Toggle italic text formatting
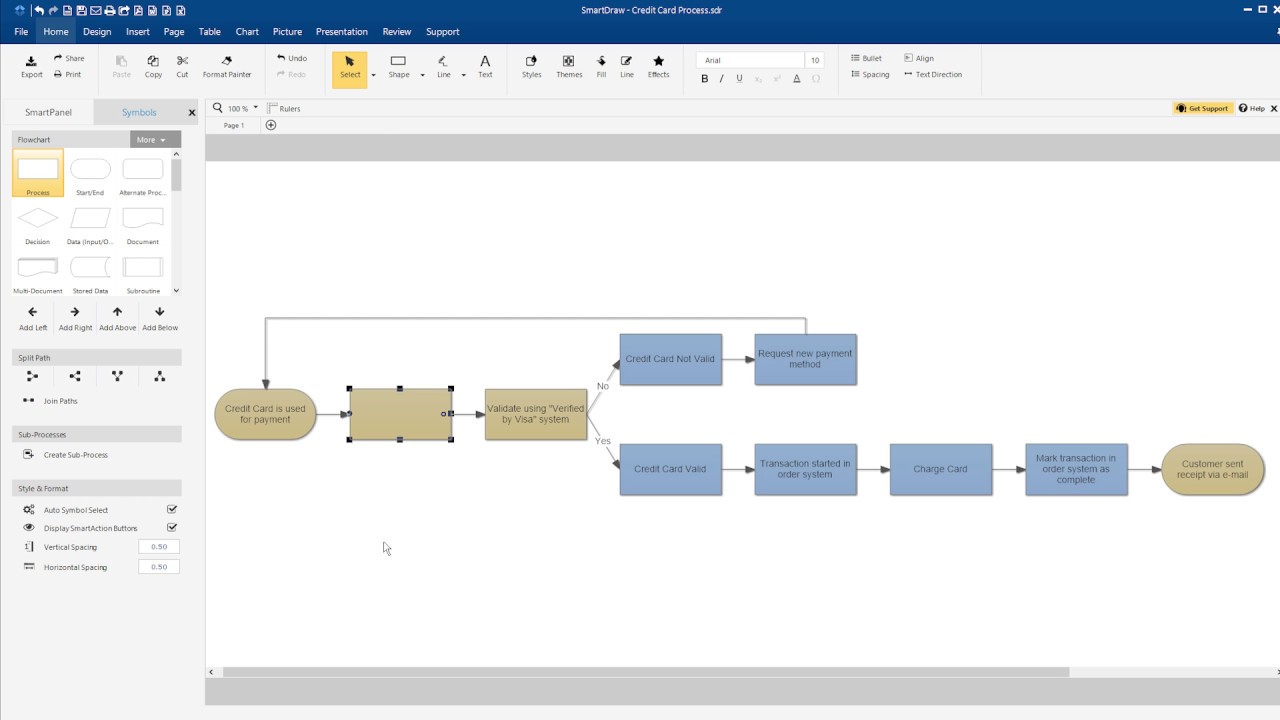The image size is (1280, 720). click(721, 78)
